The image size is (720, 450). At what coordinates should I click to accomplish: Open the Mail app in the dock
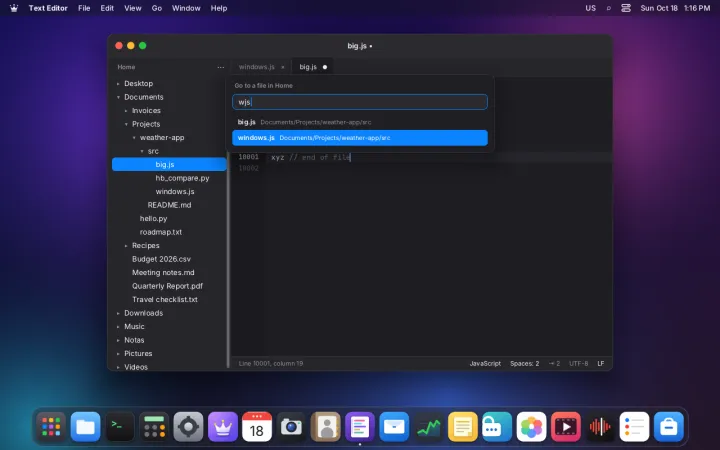tap(394, 427)
